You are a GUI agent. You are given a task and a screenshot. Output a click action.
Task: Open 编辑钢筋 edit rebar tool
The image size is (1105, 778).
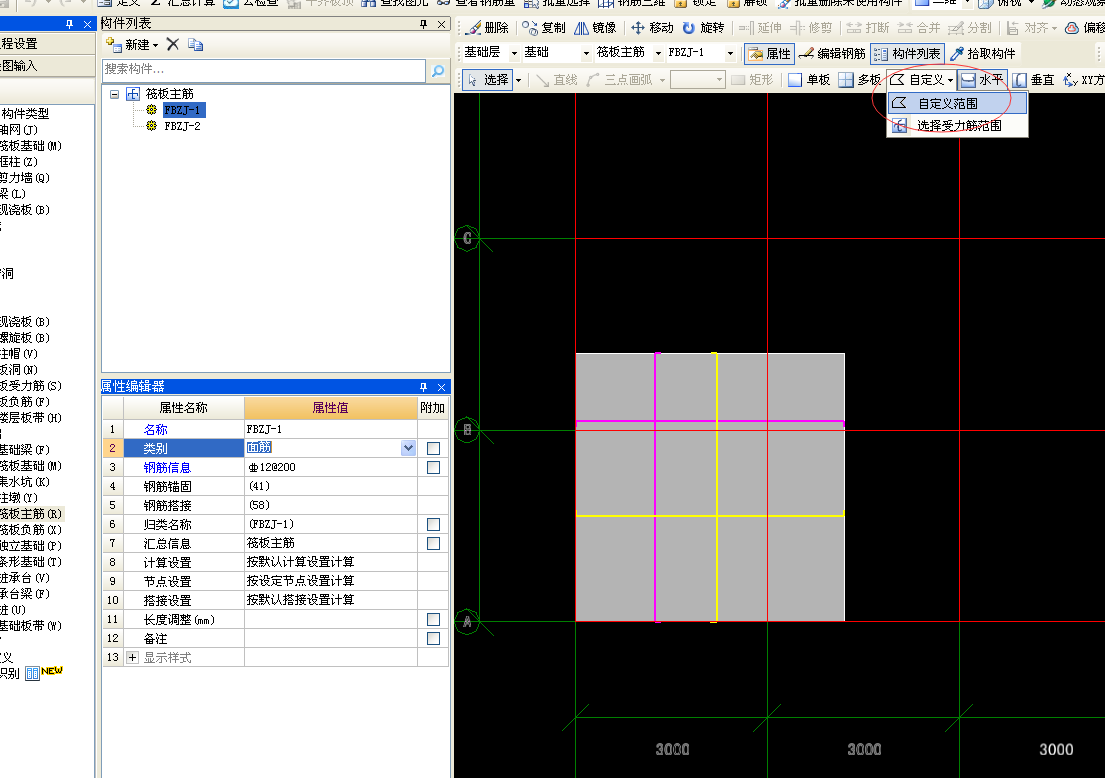[x=832, y=54]
